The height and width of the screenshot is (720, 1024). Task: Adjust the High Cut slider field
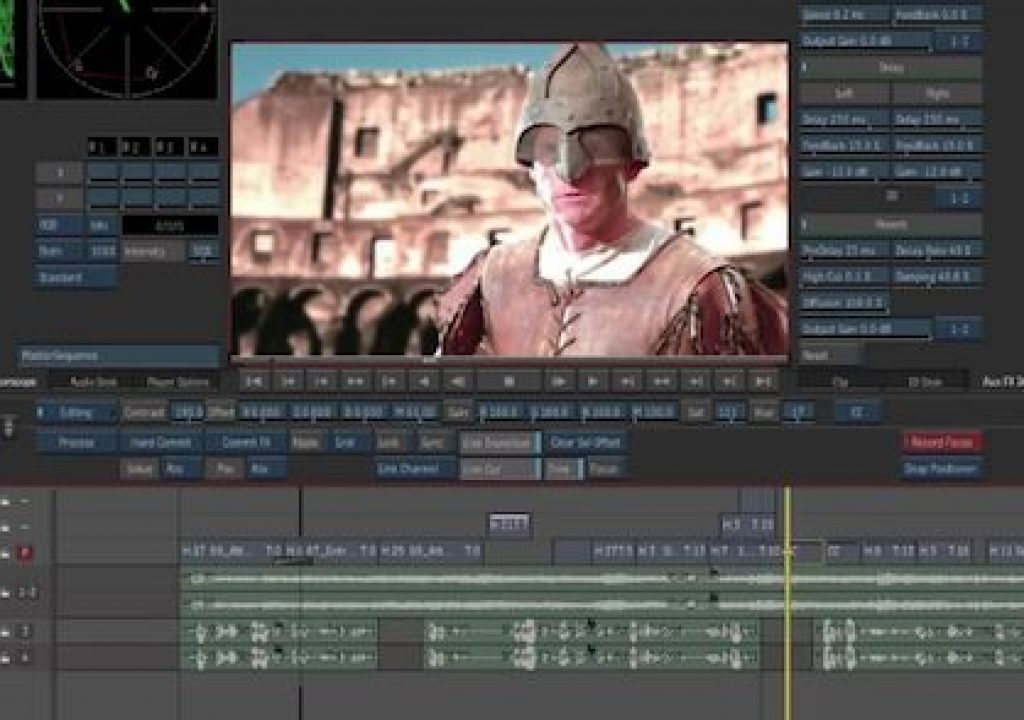[x=844, y=276]
